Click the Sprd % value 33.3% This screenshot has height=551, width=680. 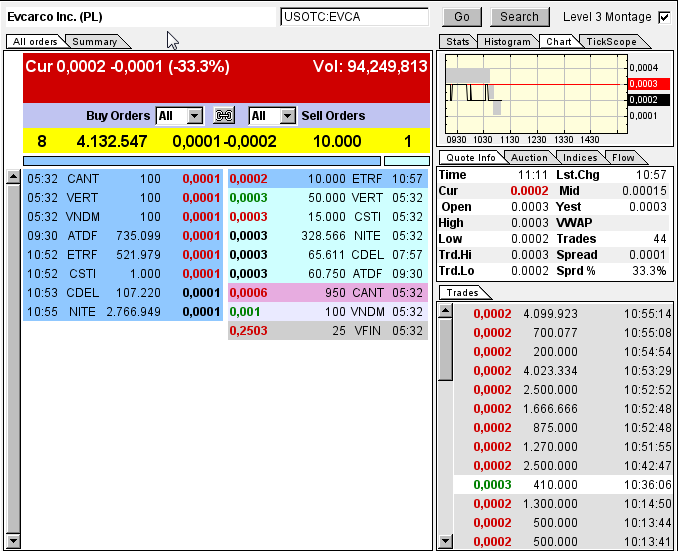click(x=649, y=271)
